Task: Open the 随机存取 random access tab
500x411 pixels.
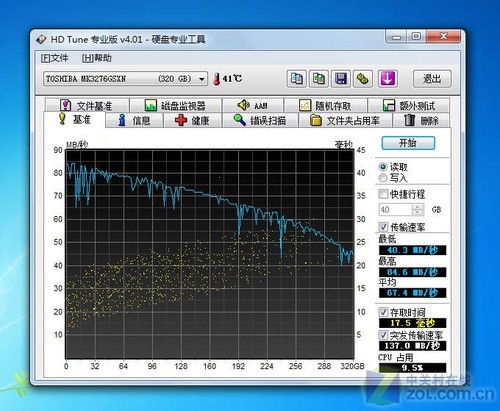Action: click(x=326, y=106)
